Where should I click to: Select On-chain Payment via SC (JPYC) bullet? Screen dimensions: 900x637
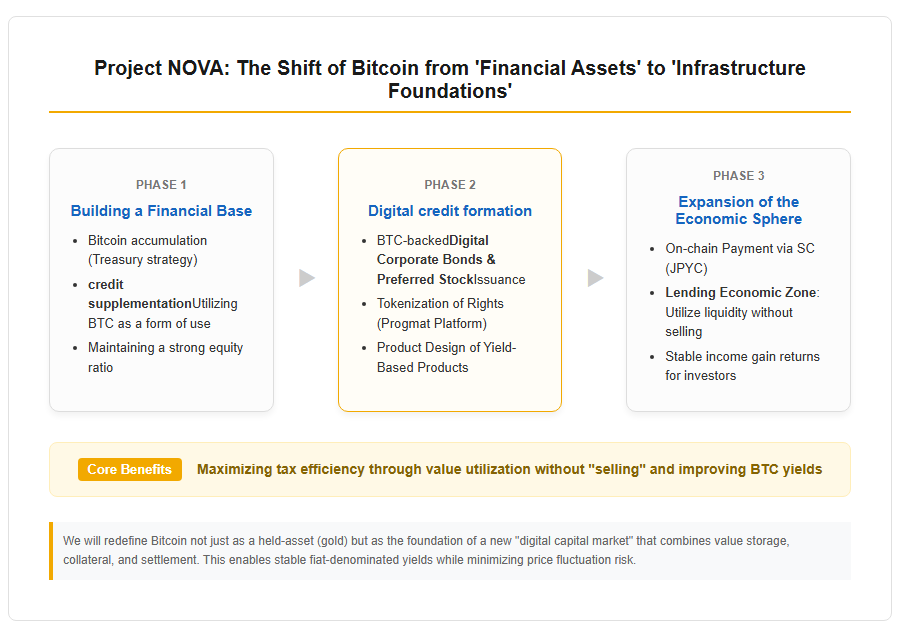click(x=740, y=258)
